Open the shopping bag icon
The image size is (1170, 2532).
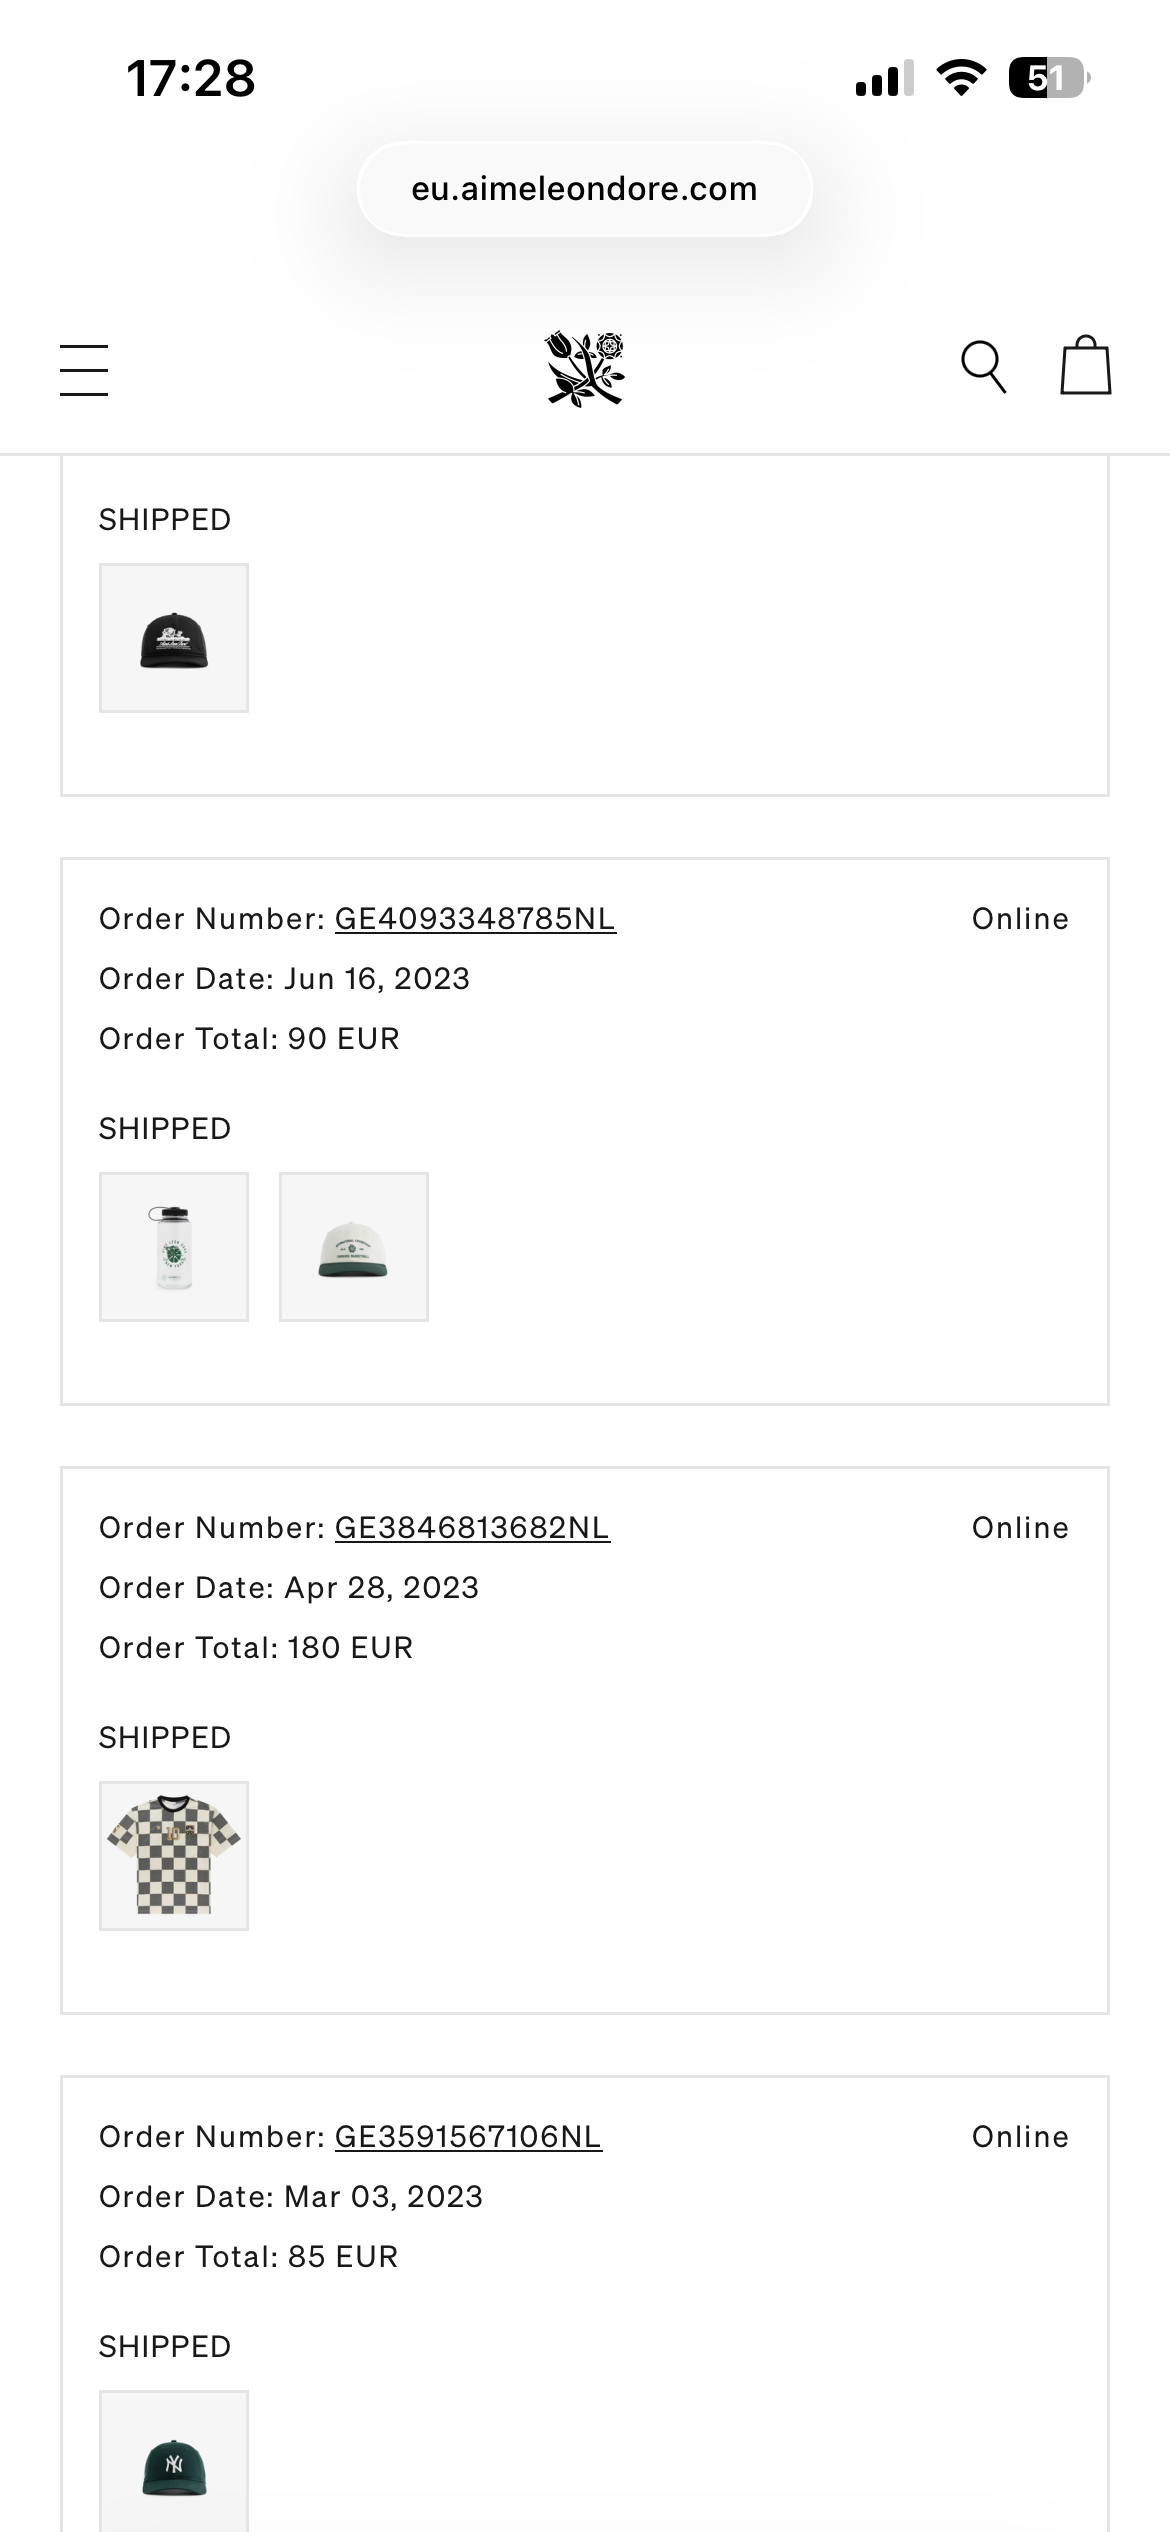(x=1086, y=365)
